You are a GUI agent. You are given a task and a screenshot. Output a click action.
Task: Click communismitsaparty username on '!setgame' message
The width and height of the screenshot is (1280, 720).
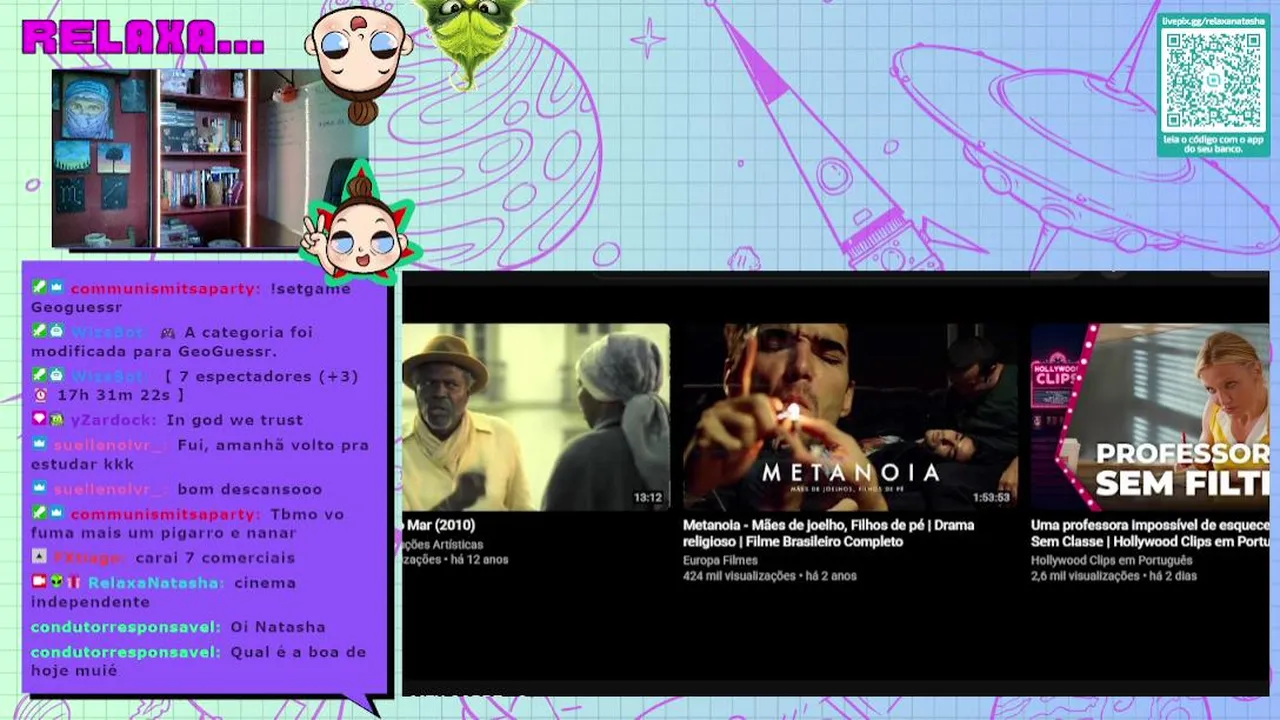165,289
